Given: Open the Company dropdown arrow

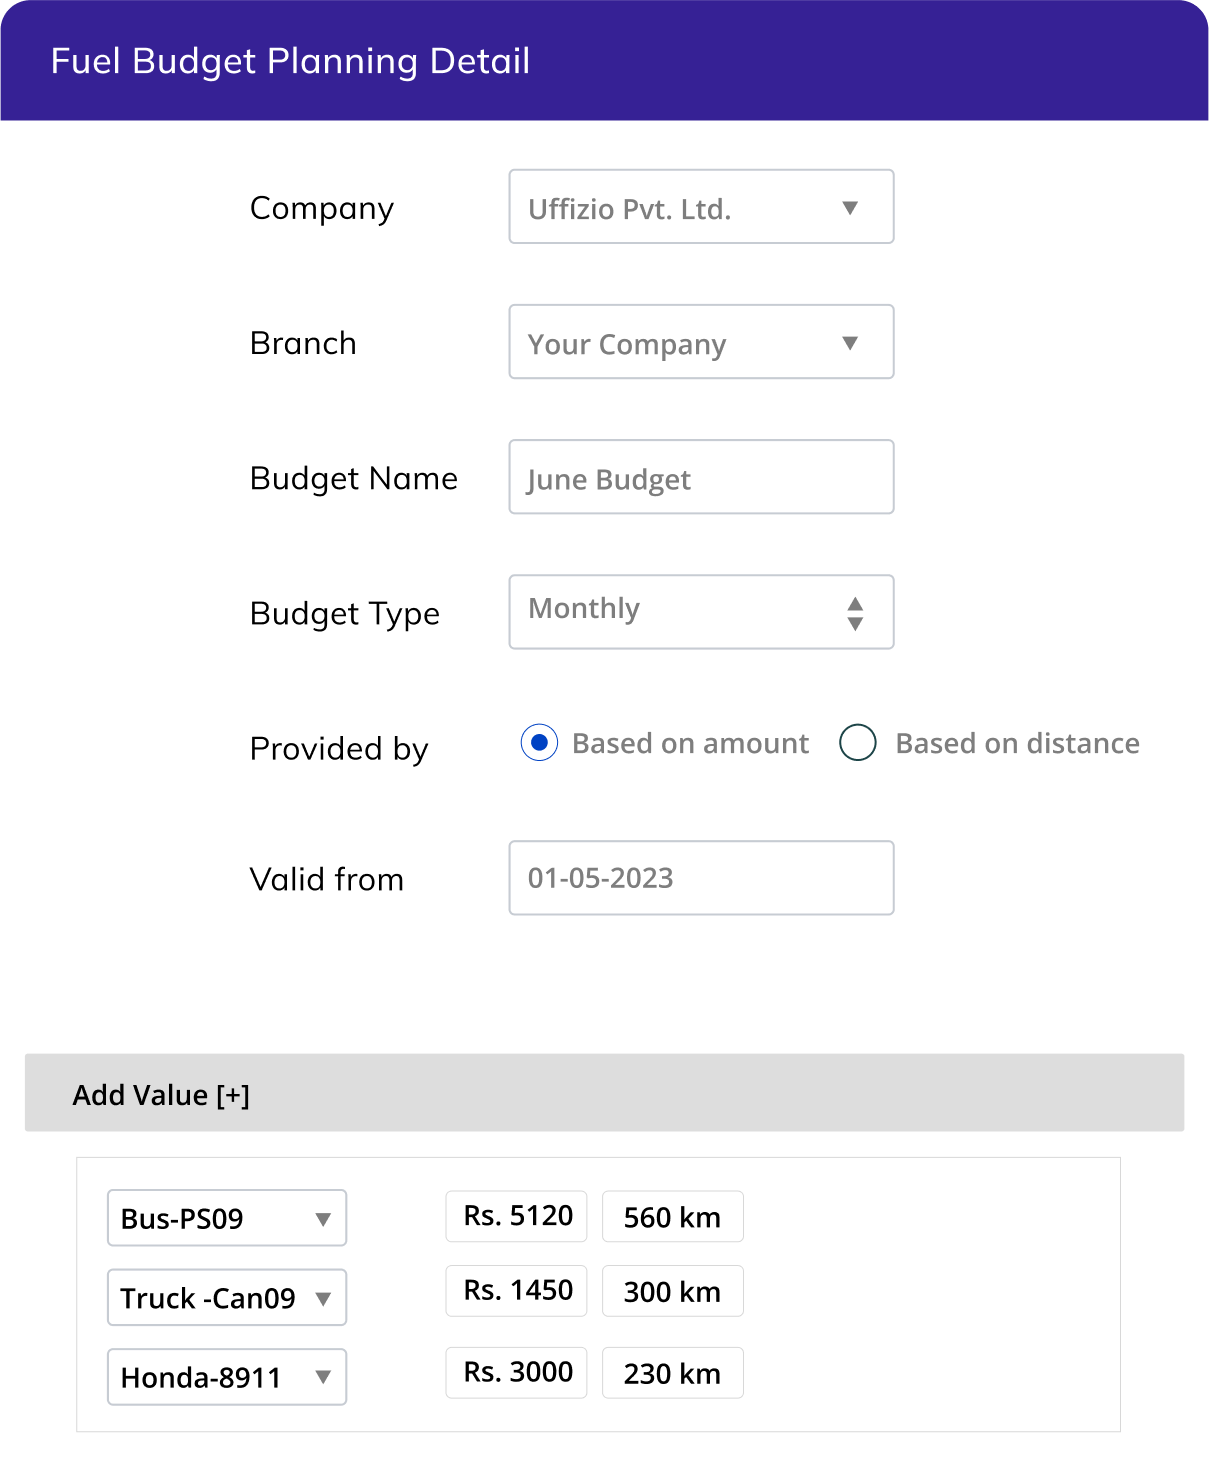Looking at the screenshot, I should coord(850,208).
